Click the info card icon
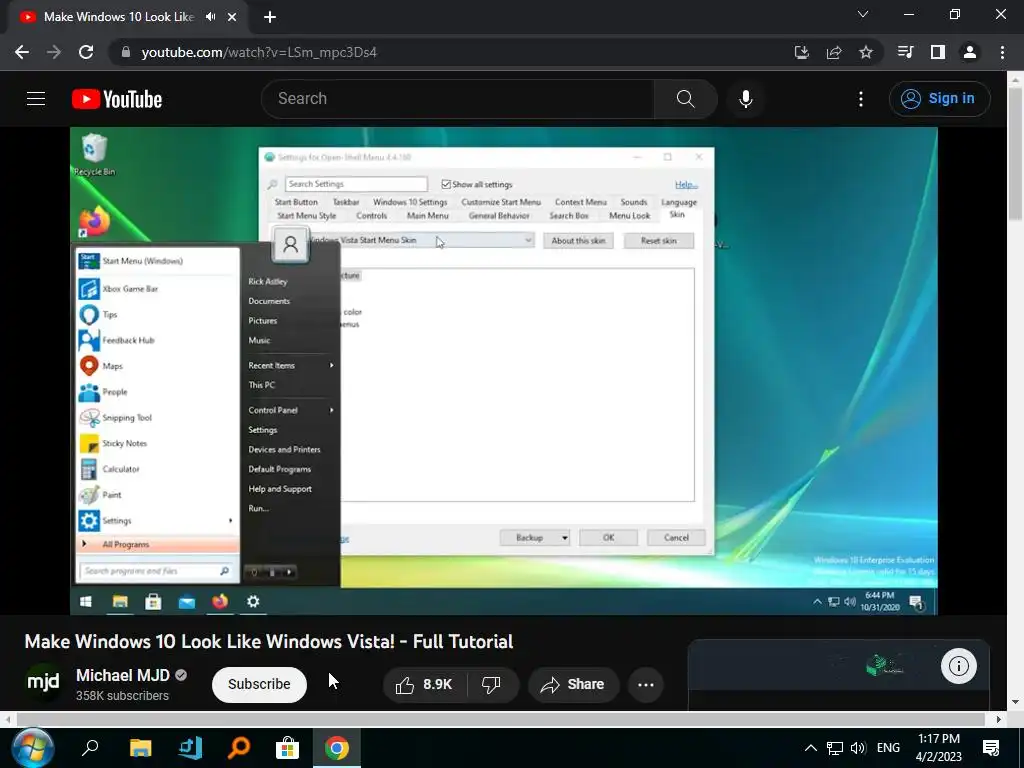Viewport: 1024px width, 768px height. (959, 666)
